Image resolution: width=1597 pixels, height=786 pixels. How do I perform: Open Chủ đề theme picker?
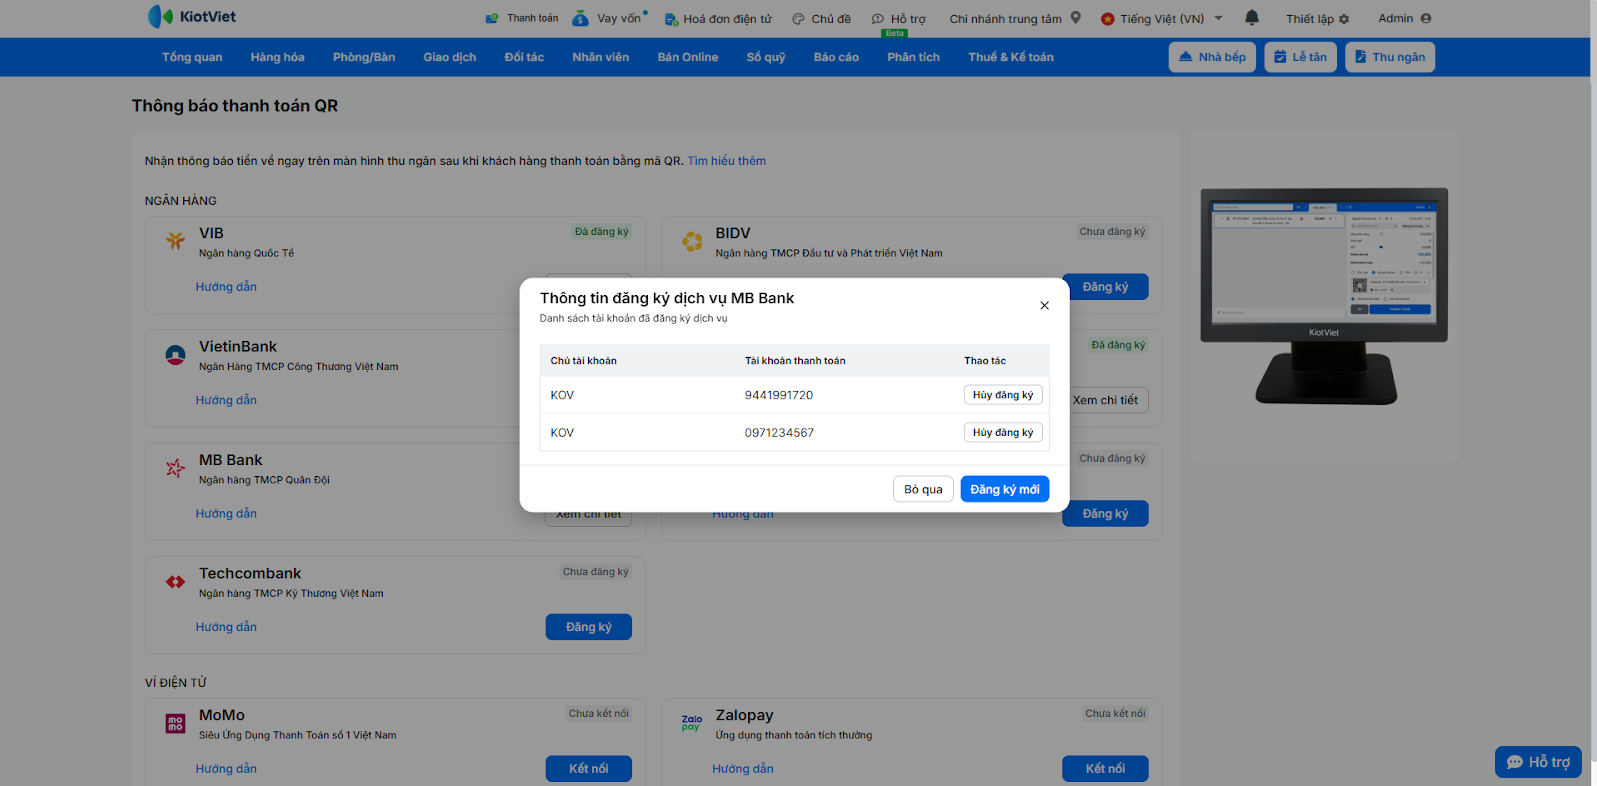tap(821, 18)
